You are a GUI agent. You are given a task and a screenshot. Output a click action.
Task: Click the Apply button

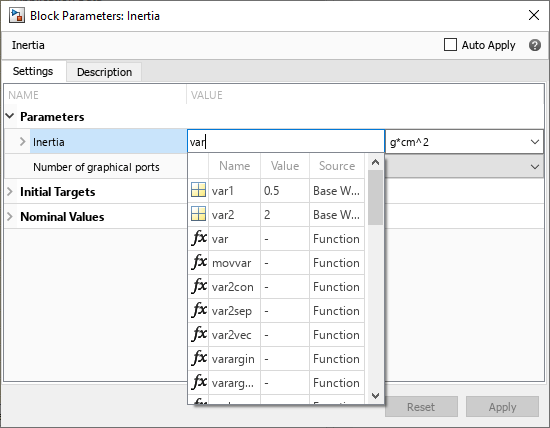click(502, 407)
